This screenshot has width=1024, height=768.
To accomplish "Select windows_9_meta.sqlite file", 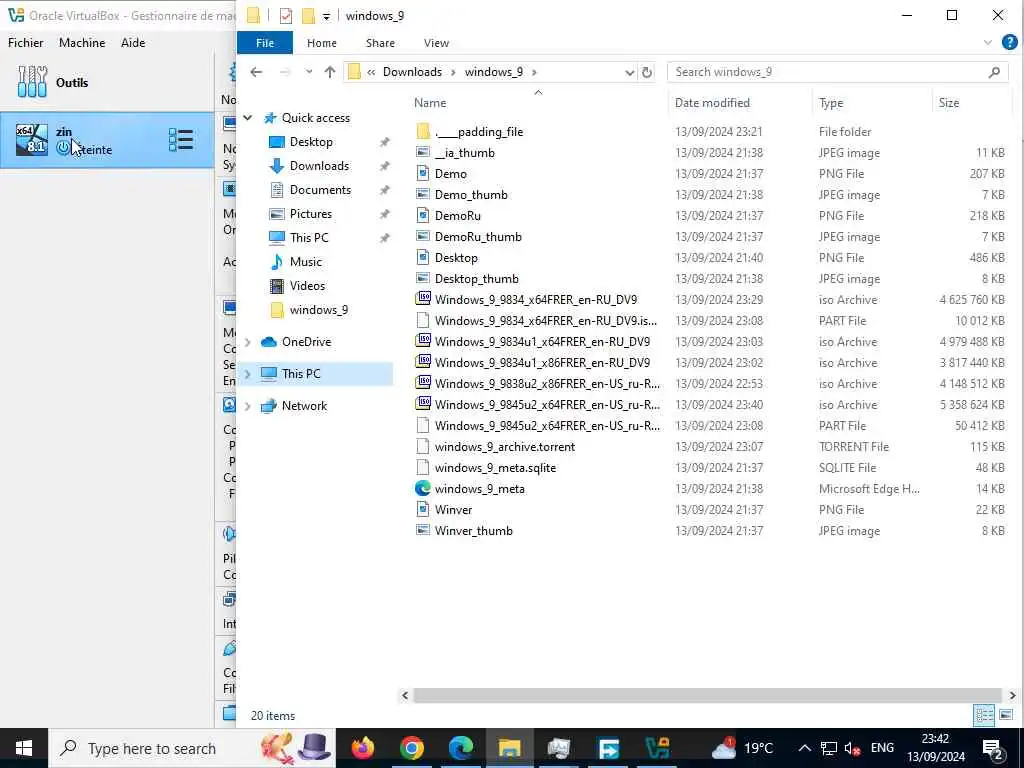I will click(x=495, y=468).
